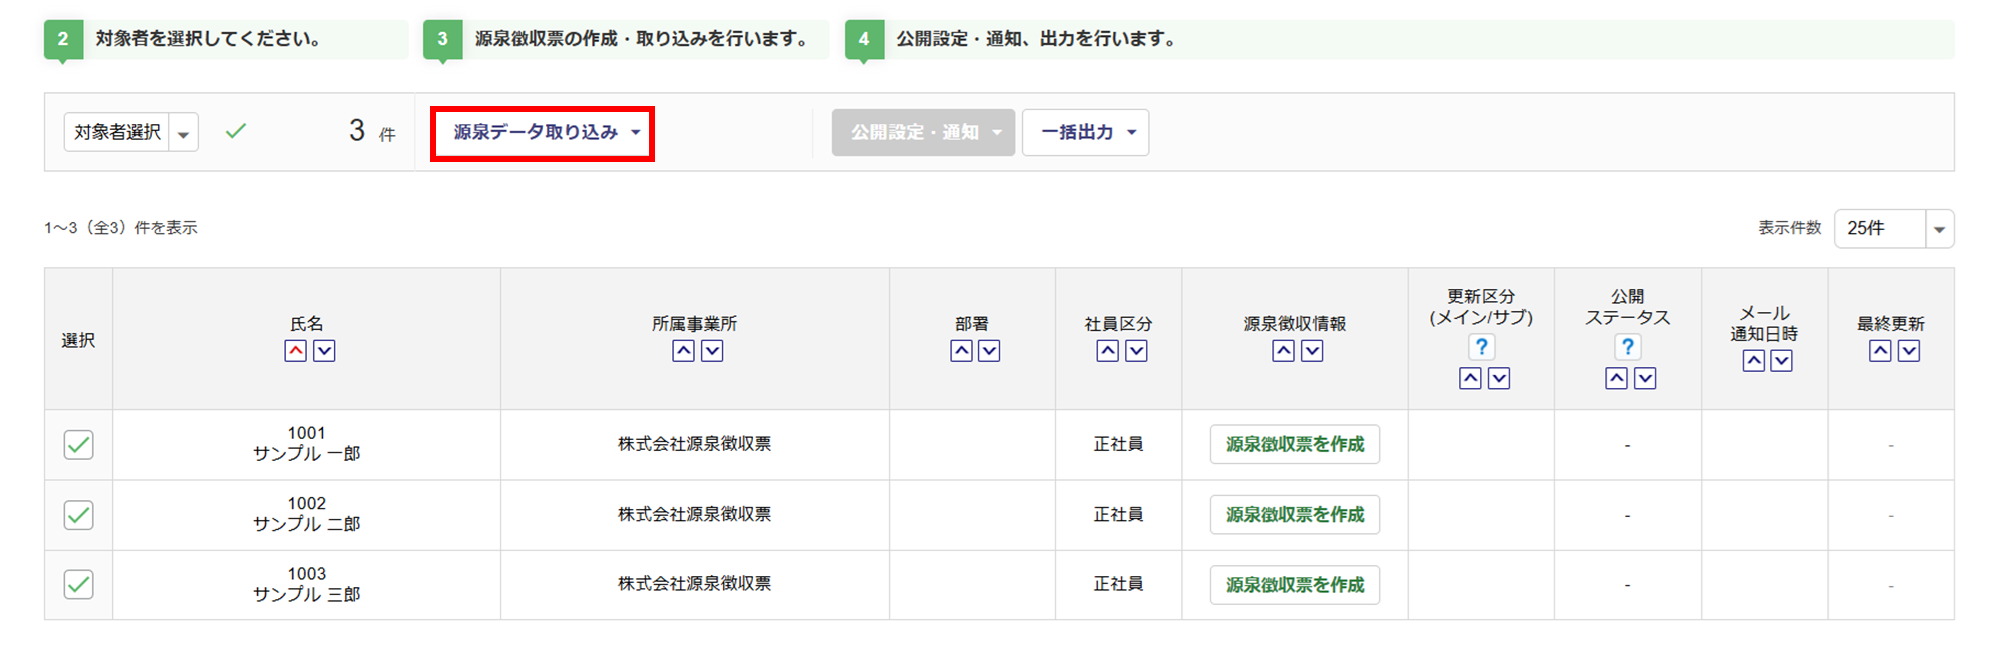The image size is (2000, 651).
Task: Sort 所属事業所 column descending
Action: pos(712,351)
